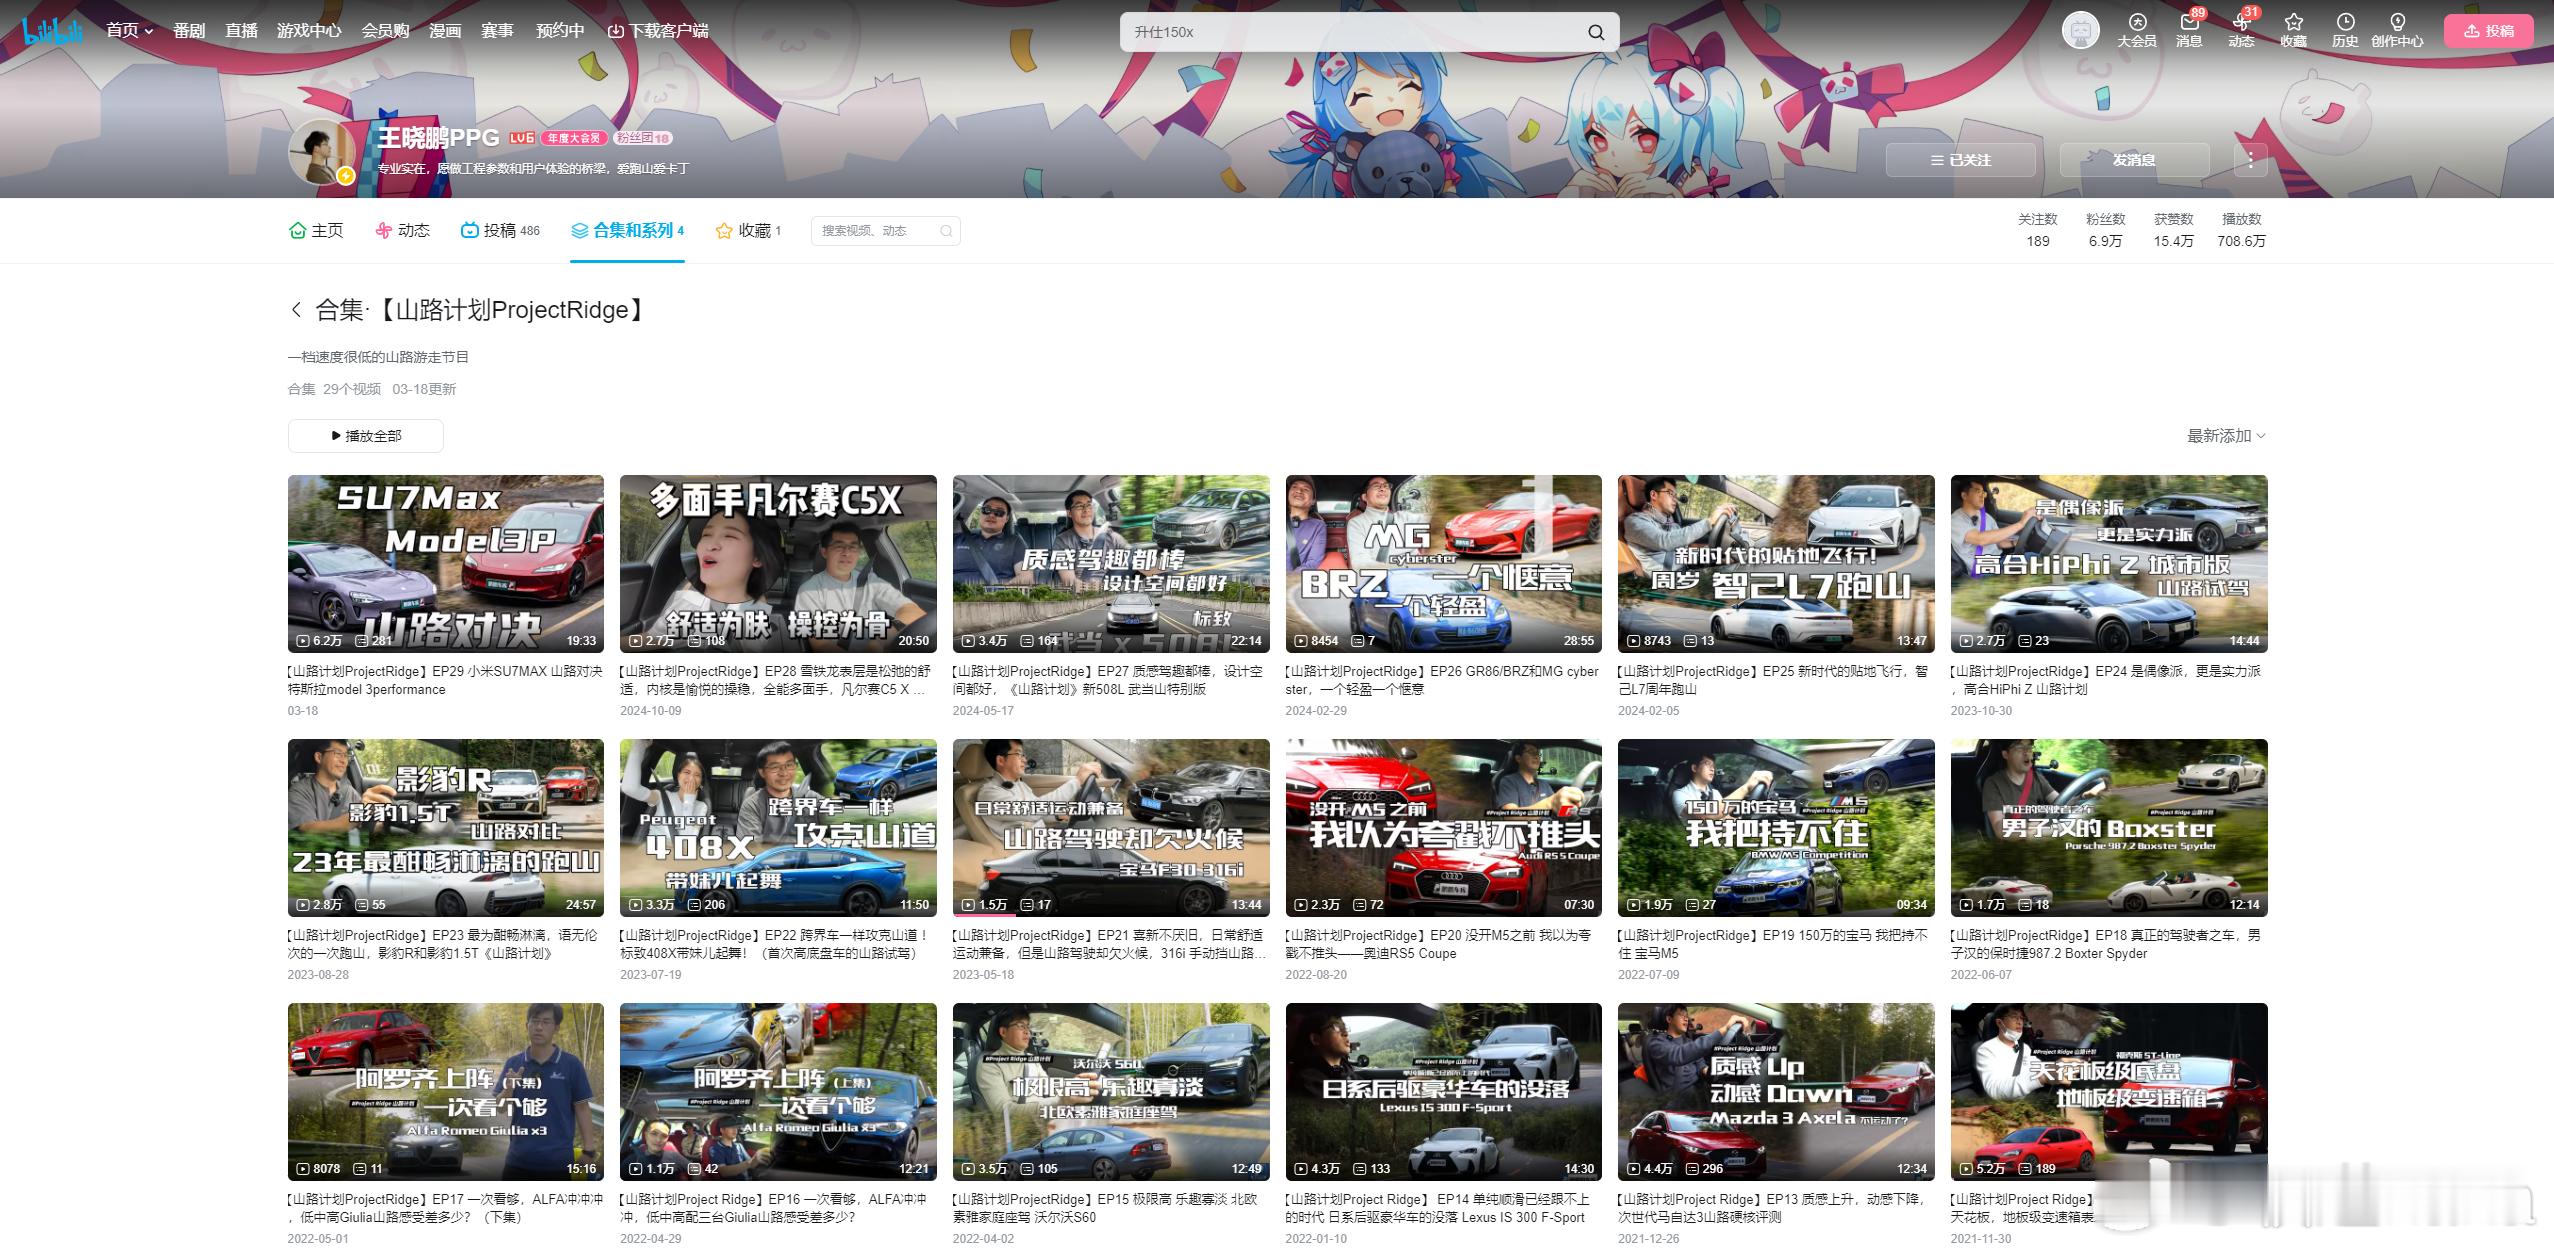Click the back arrow beside 合集 title
2554x1258 pixels.
point(296,310)
